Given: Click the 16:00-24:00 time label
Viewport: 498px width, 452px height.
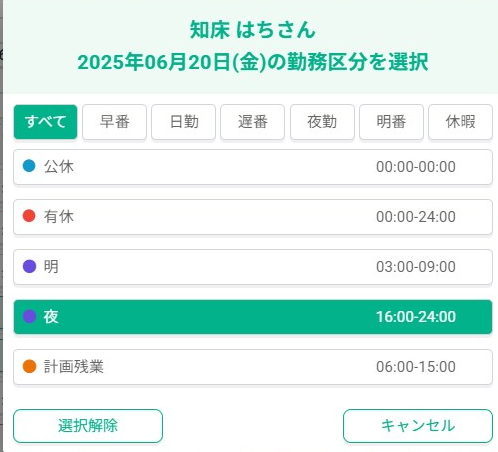Looking at the screenshot, I should pyautogui.click(x=416, y=317).
